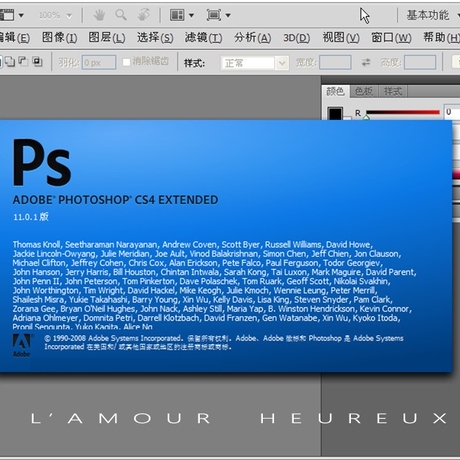Click the View Extras icon

(x=7, y=15)
